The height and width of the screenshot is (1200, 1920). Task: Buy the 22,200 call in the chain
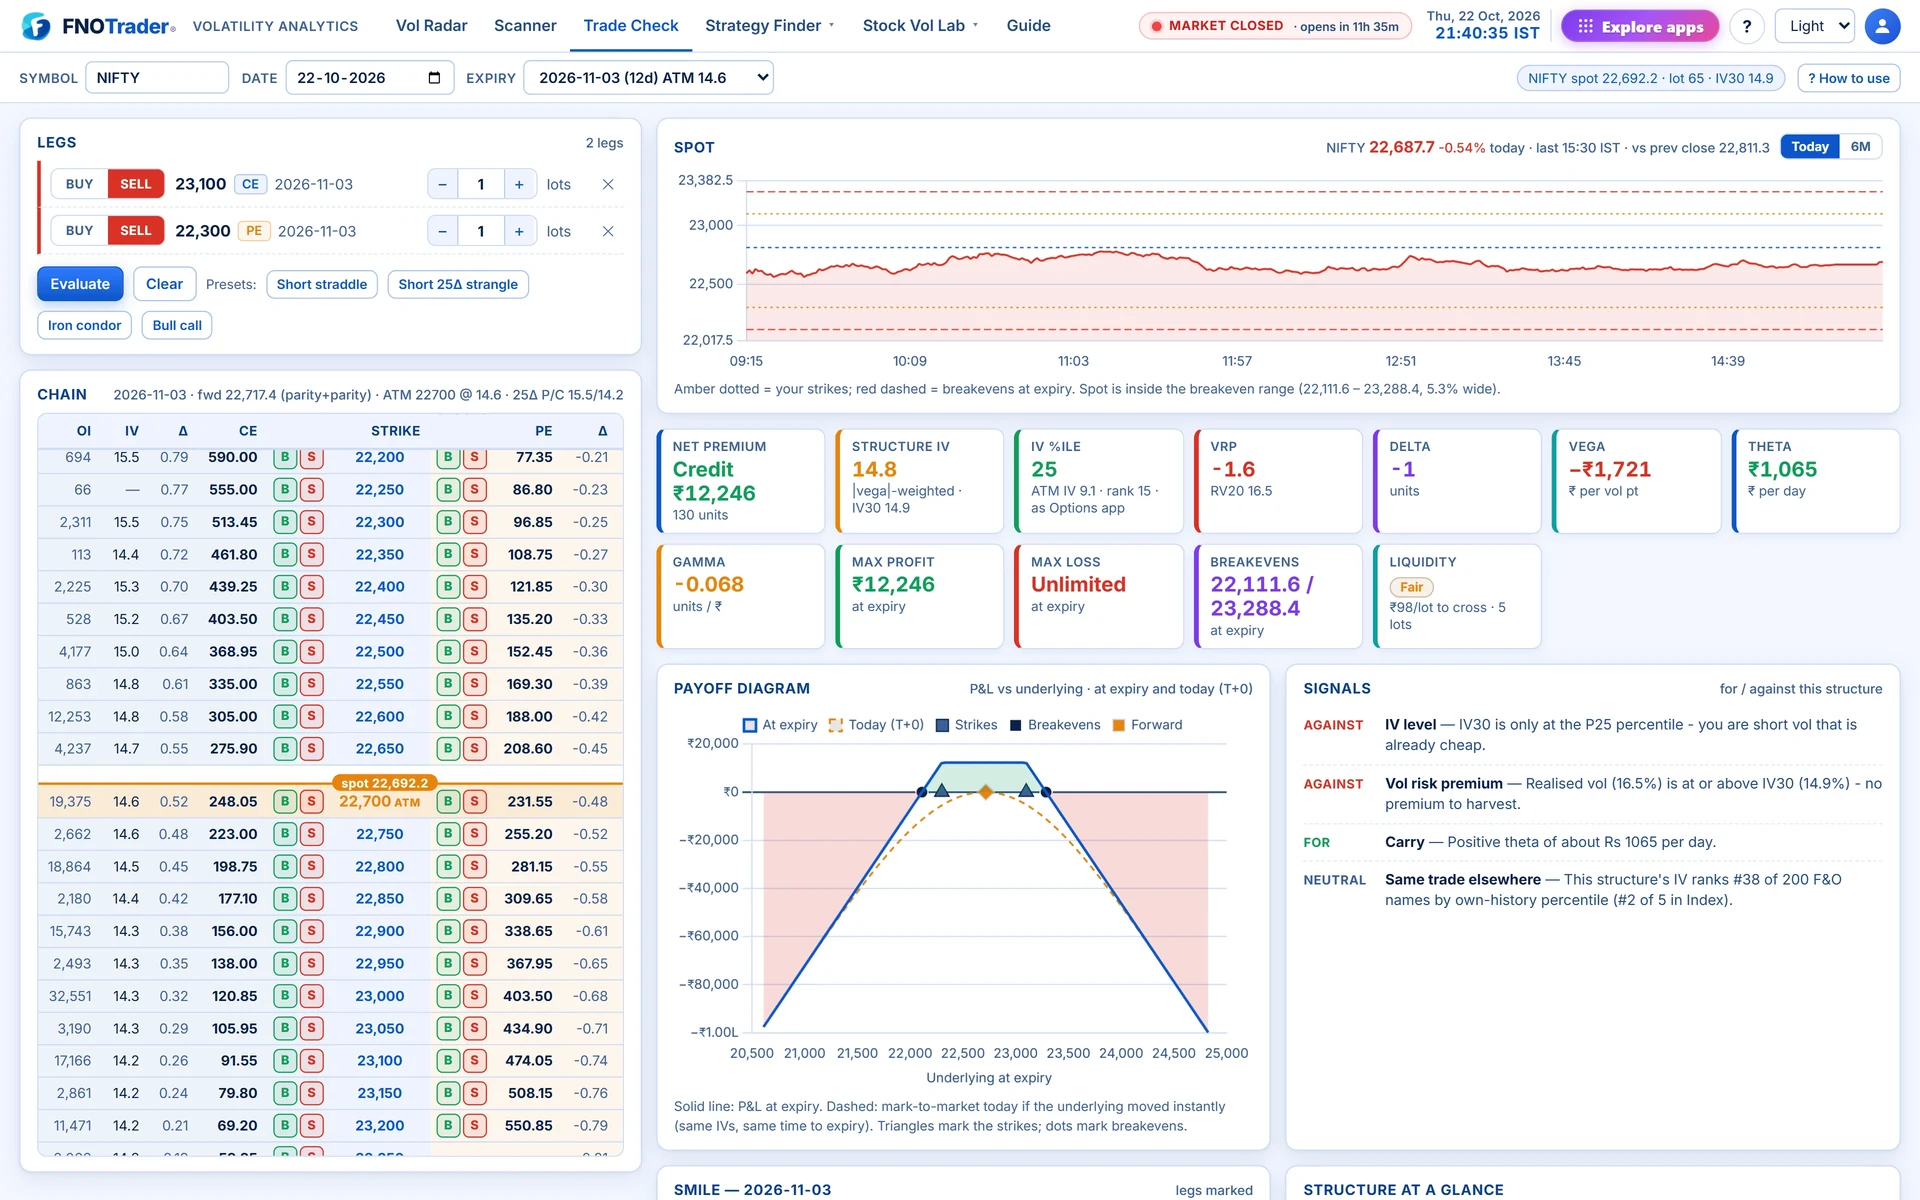285,457
